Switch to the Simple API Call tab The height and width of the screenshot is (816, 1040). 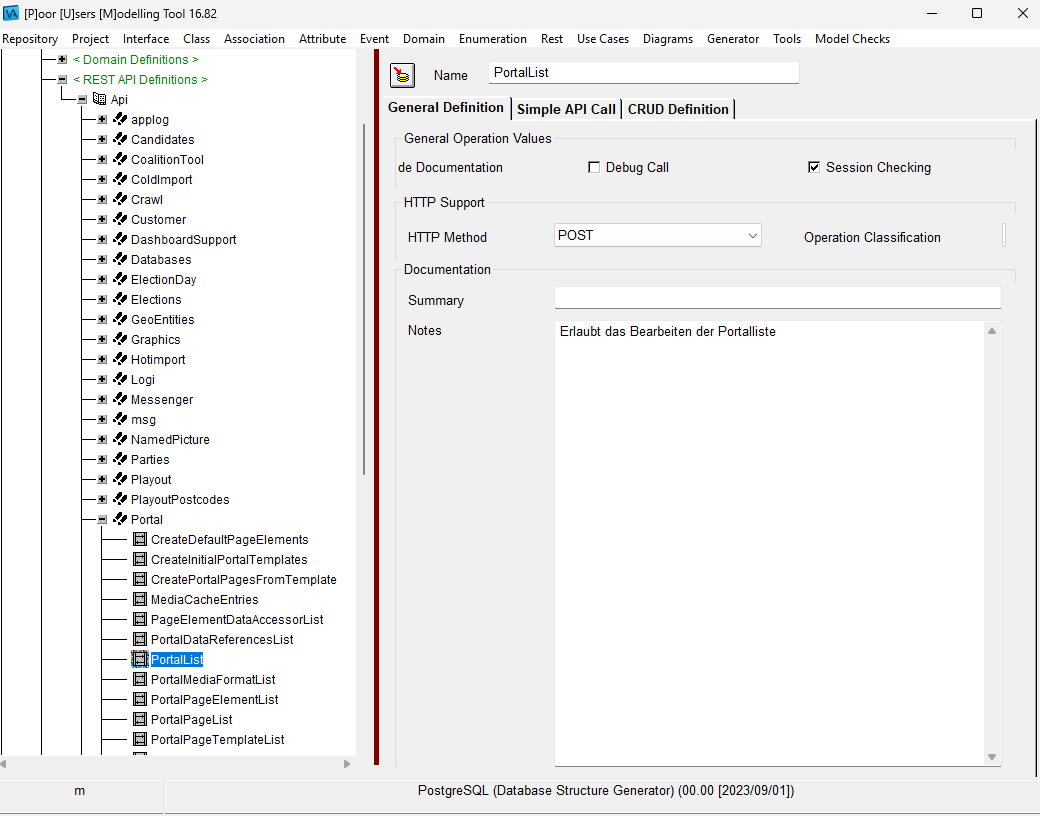tap(566, 109)
